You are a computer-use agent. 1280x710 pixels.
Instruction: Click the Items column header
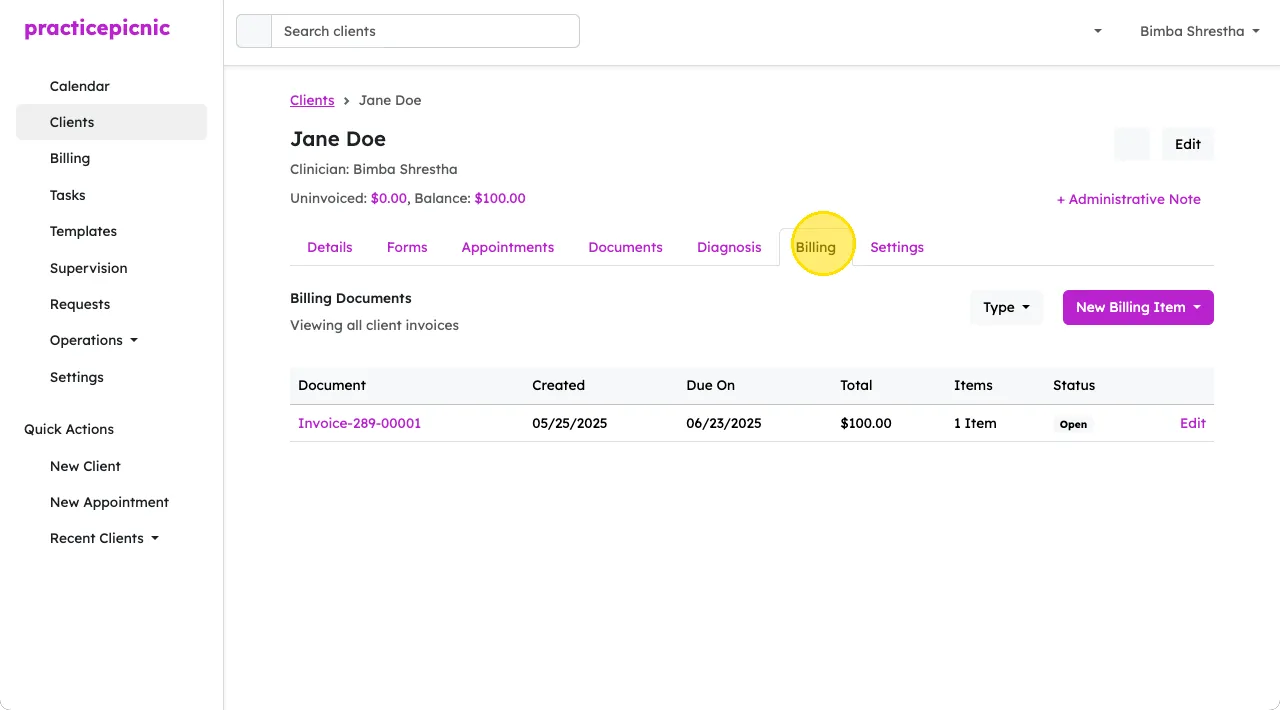pos(973,385)
